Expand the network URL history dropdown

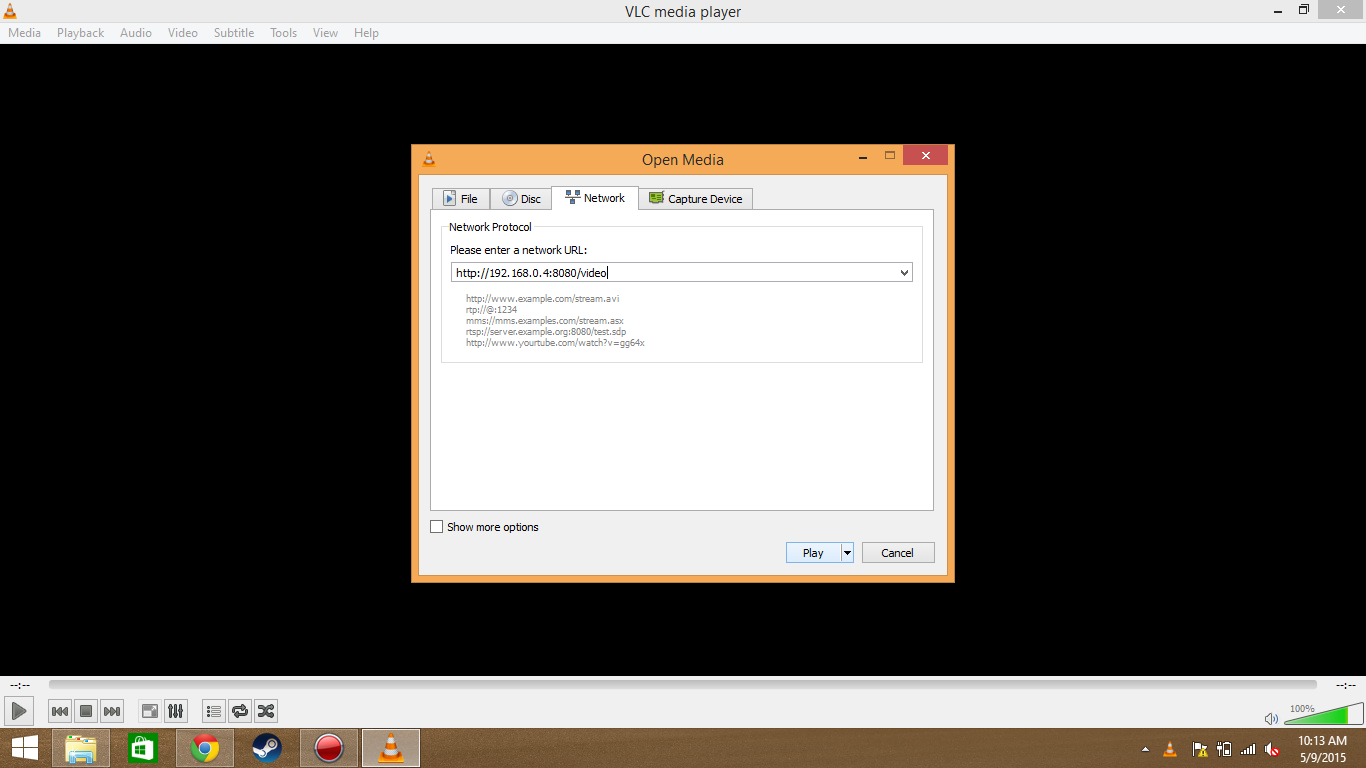point(904,272)
